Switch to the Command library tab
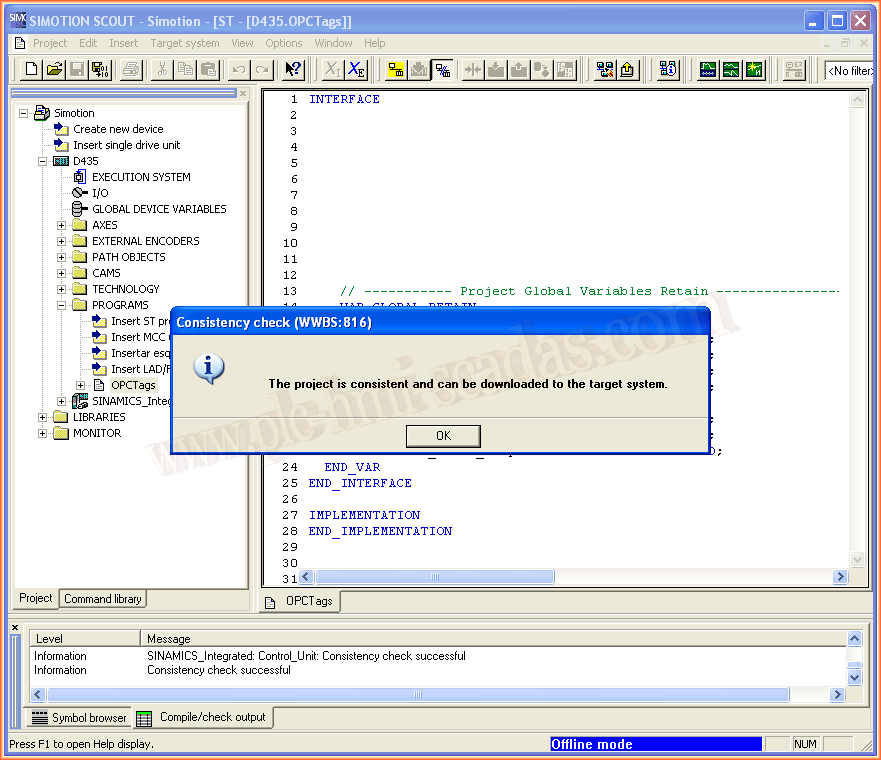The image size is (881, 760). pos(102,599)
